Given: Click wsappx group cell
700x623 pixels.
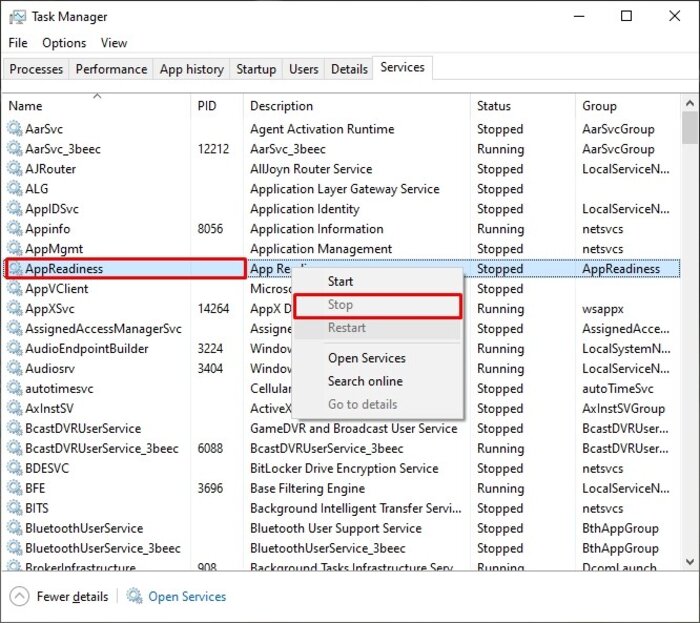Looking at the screenshot, I should click(602, 309).
